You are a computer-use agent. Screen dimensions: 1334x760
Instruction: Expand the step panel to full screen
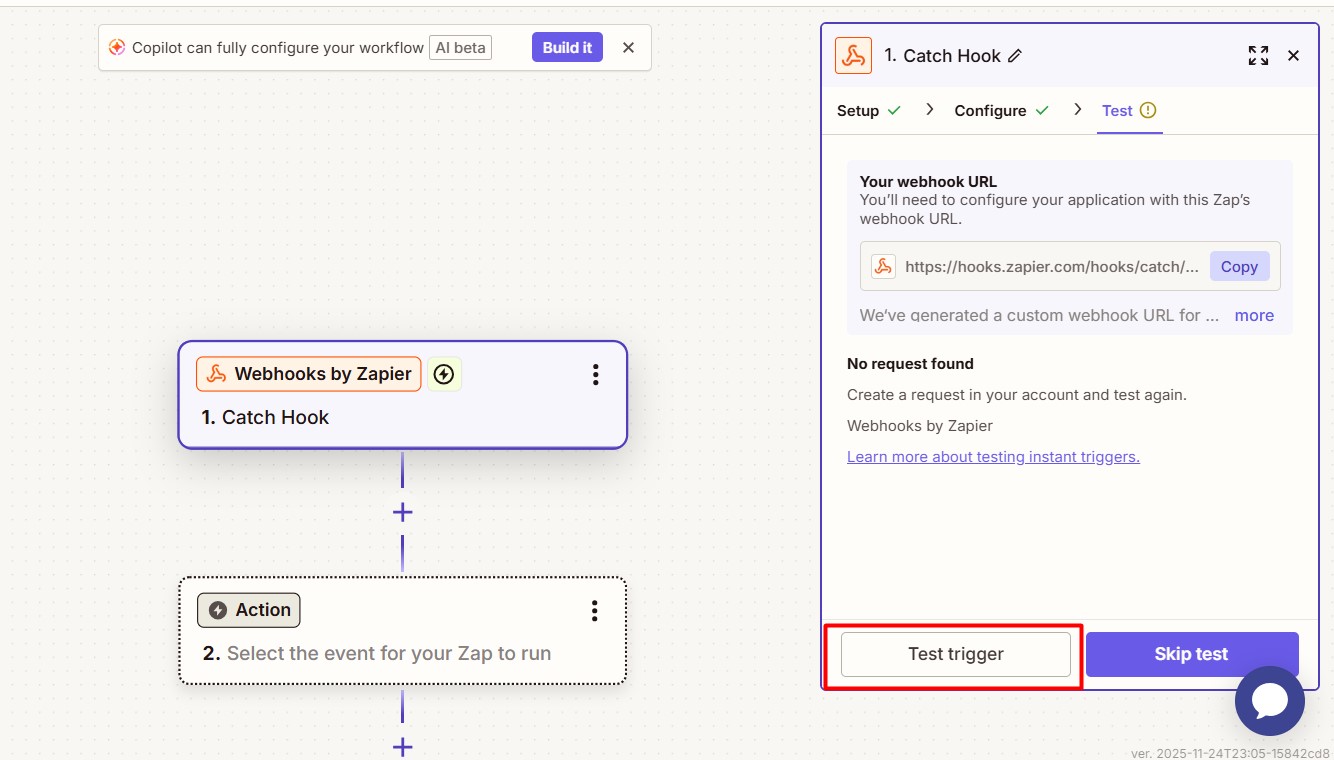click(x=1258, y=56)
